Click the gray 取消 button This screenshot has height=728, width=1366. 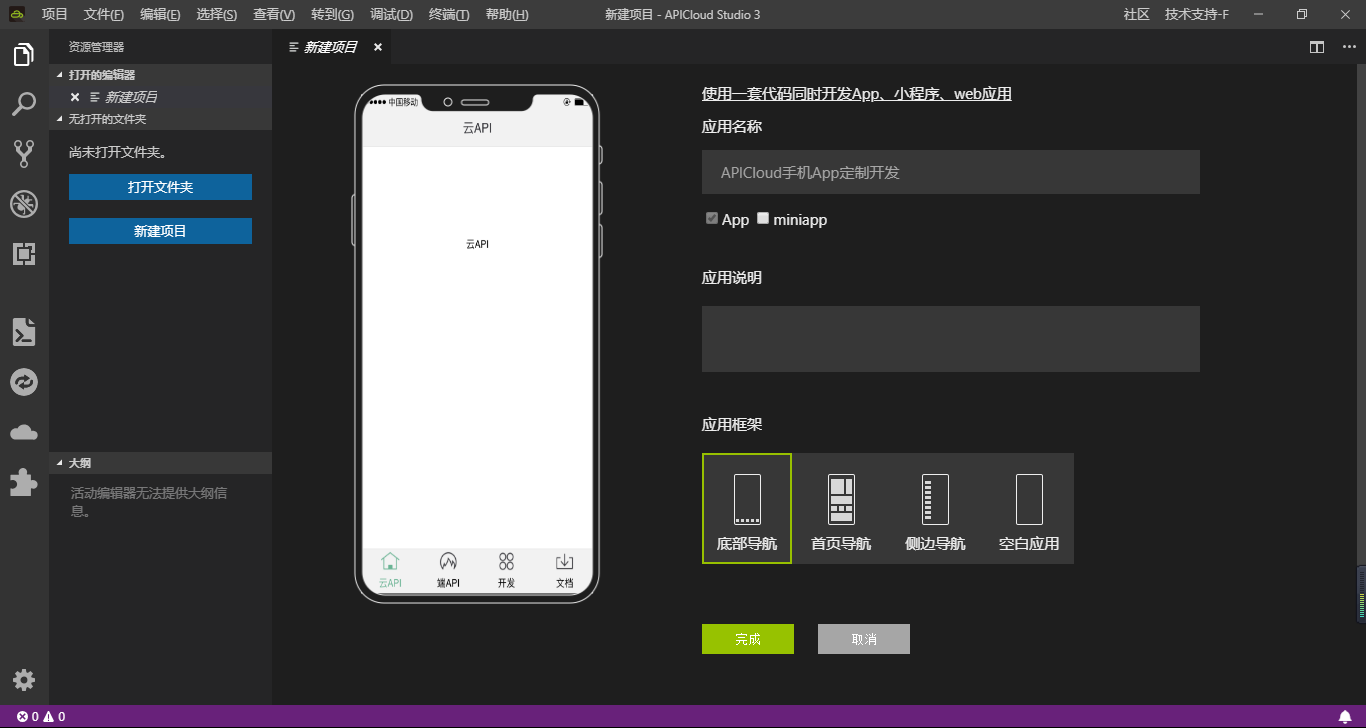click(864, 639)
